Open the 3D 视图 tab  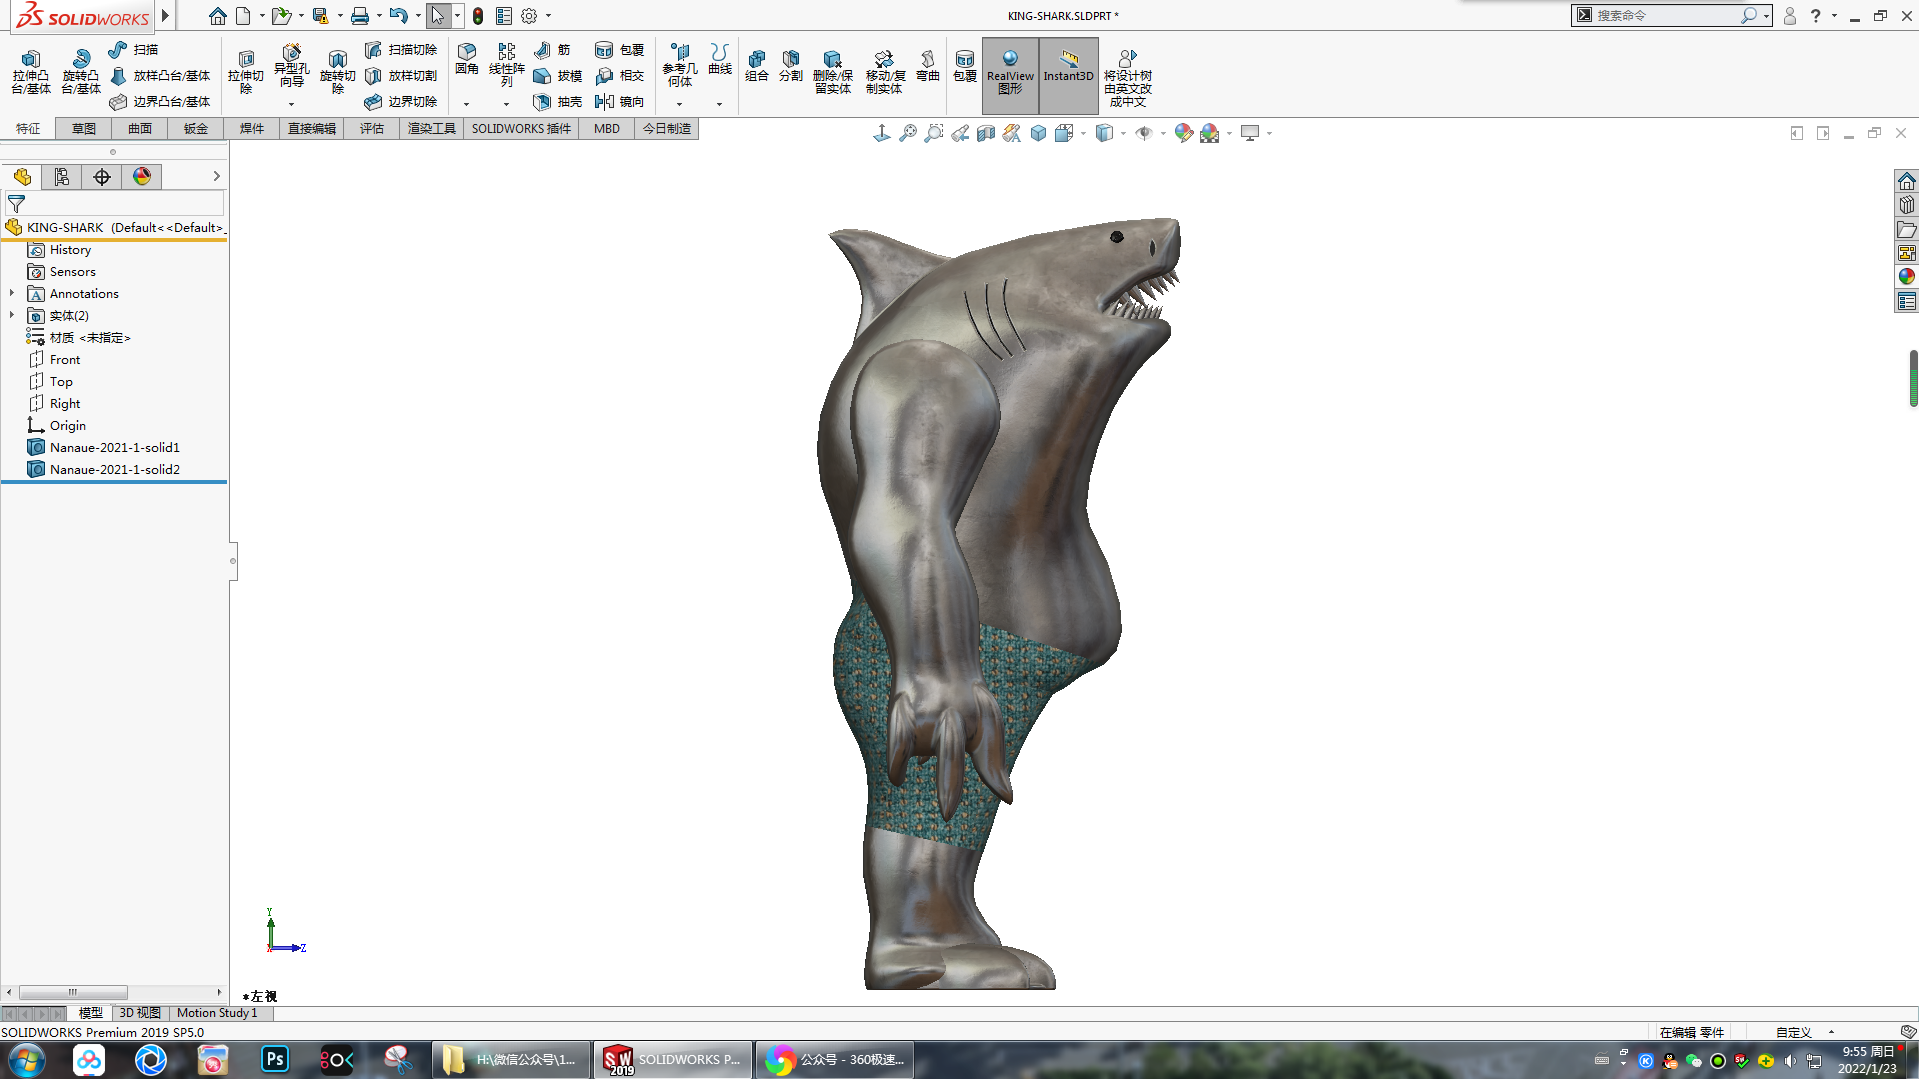tap(140, 1013)
